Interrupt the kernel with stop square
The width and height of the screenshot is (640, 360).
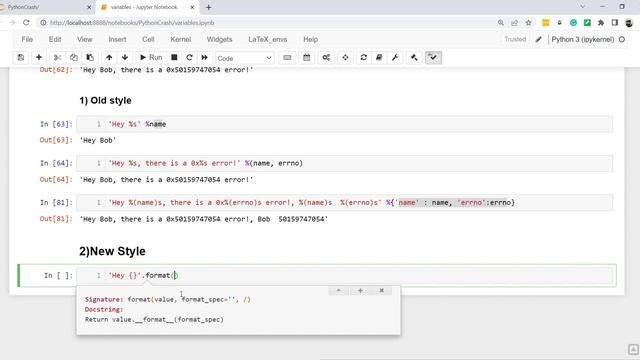click(x=174, y=58)
